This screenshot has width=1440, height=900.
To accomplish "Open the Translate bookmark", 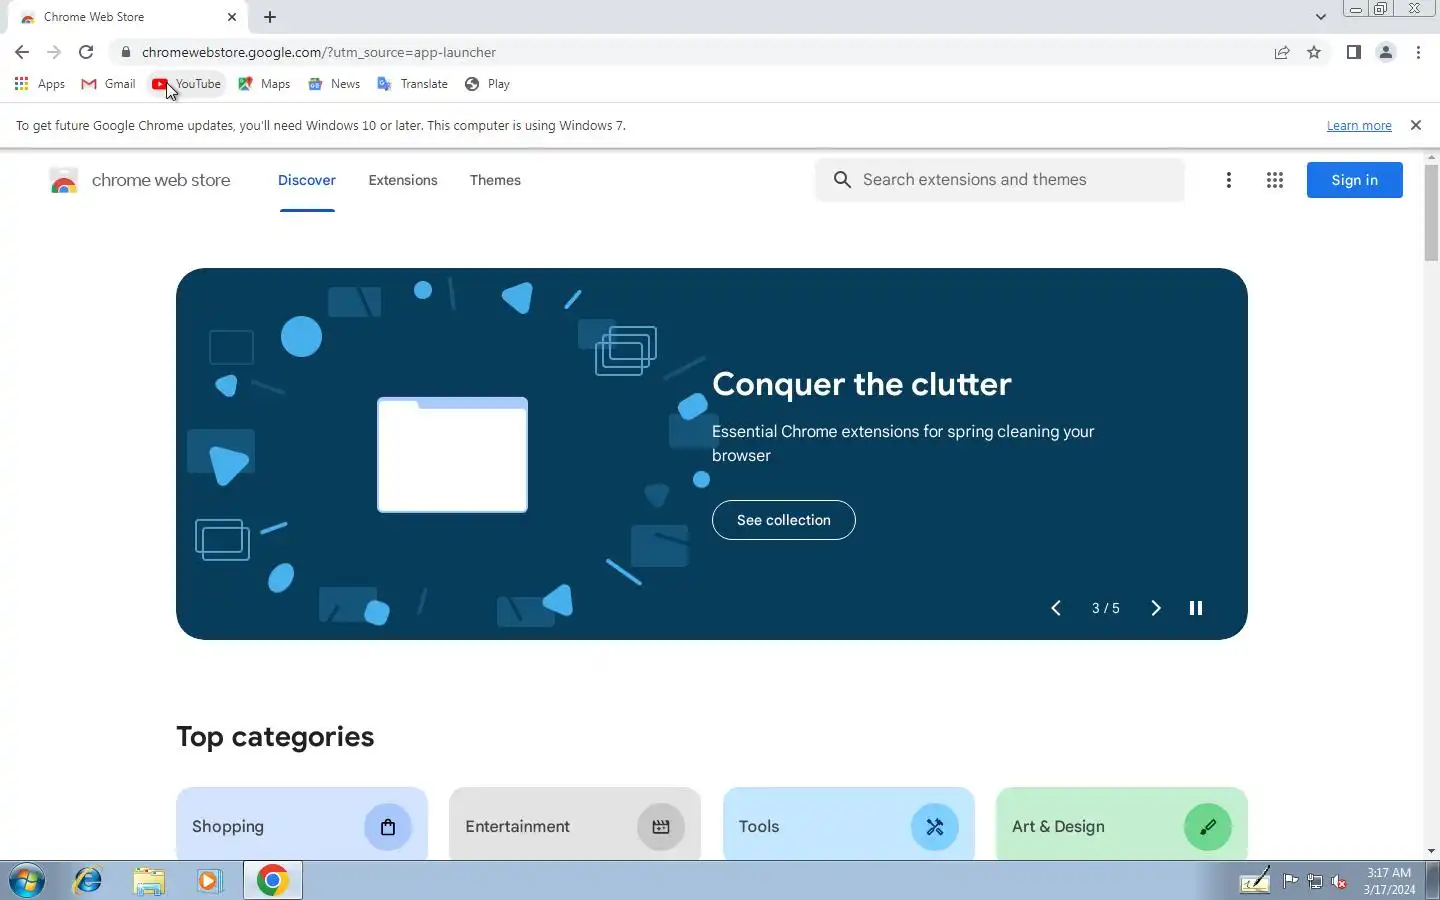I will tap(412, 84).
